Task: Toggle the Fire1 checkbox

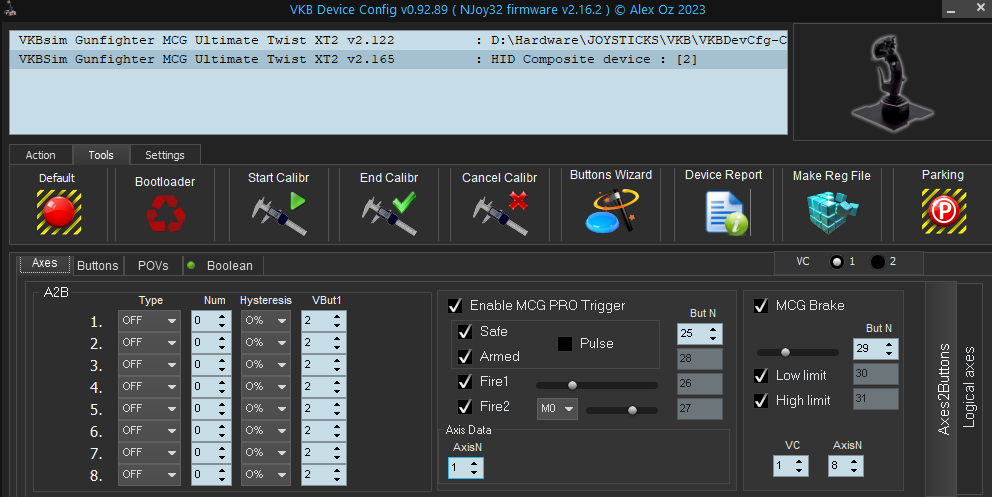Action: [465, 381]
